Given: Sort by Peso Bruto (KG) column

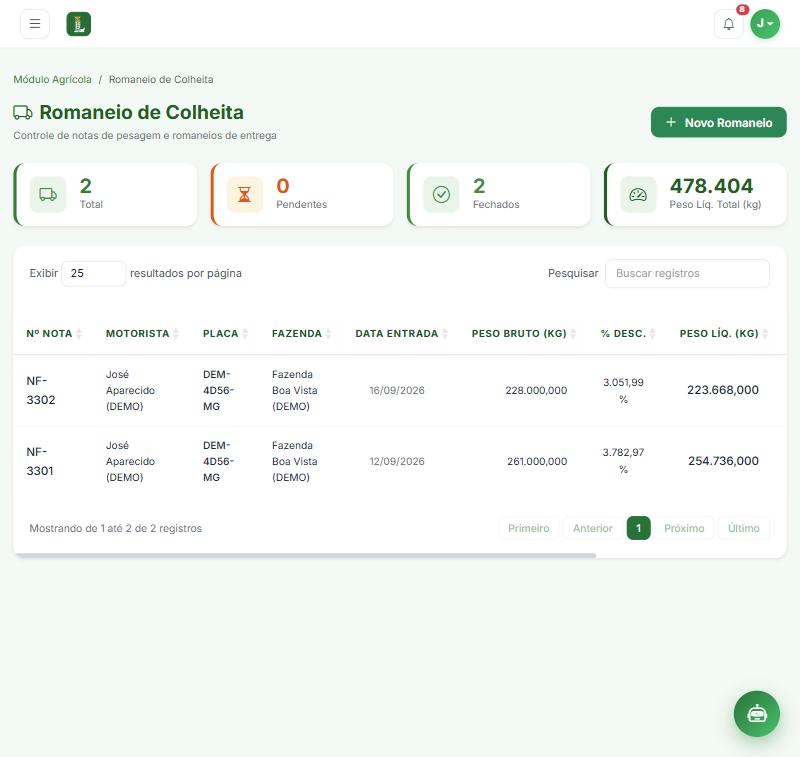Looking at the screenshot, I should [523, 333].
